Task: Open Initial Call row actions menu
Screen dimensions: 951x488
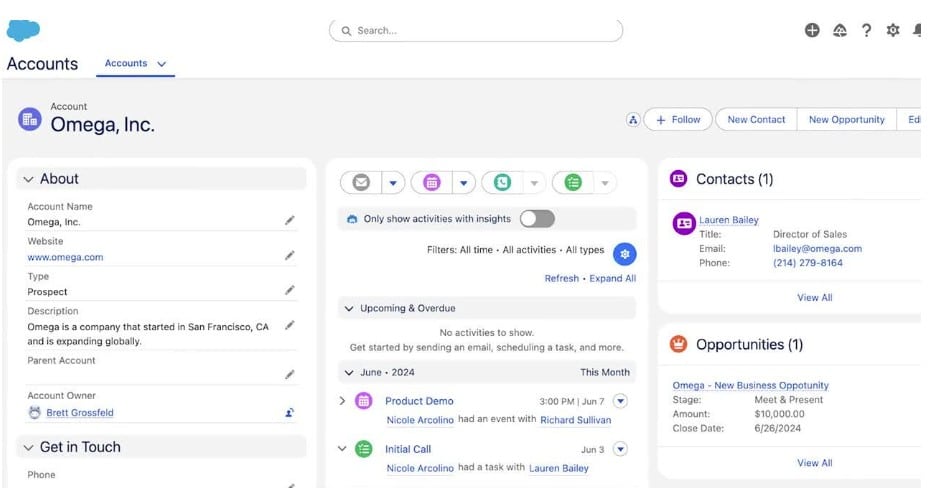Action: tap(620, 449)
